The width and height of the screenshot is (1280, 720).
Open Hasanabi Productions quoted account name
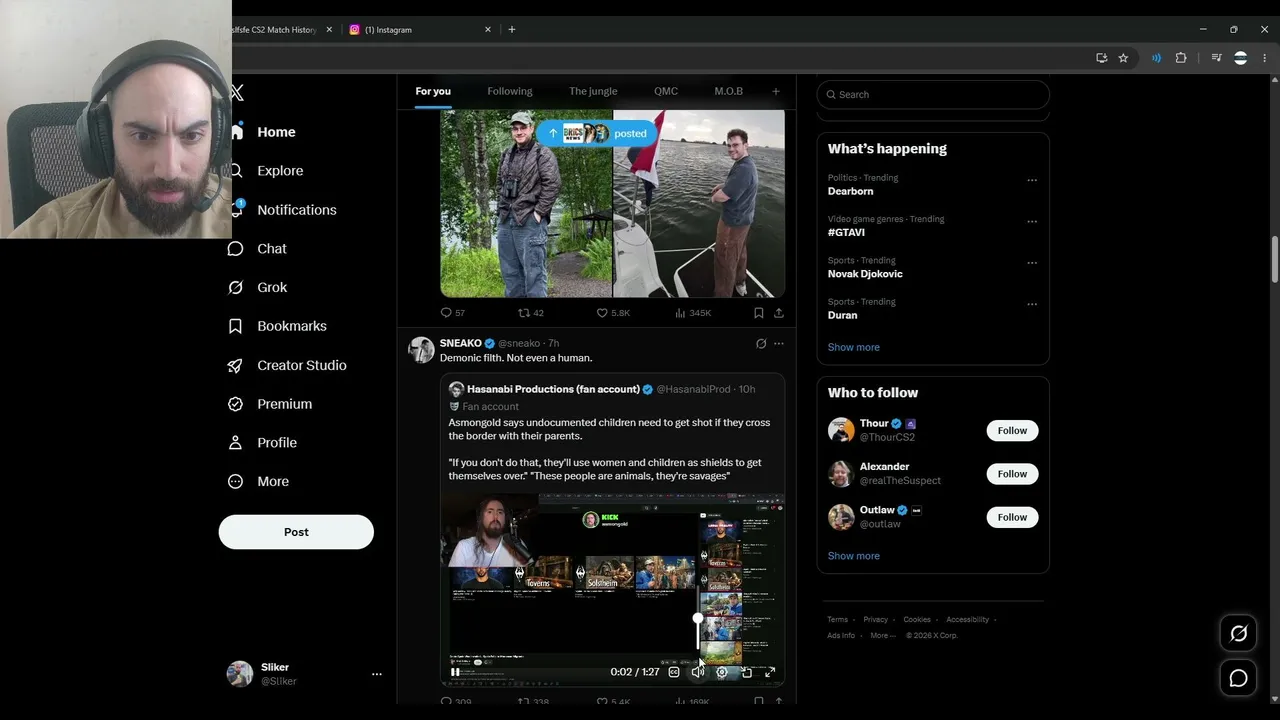click(x=553, y=389)
